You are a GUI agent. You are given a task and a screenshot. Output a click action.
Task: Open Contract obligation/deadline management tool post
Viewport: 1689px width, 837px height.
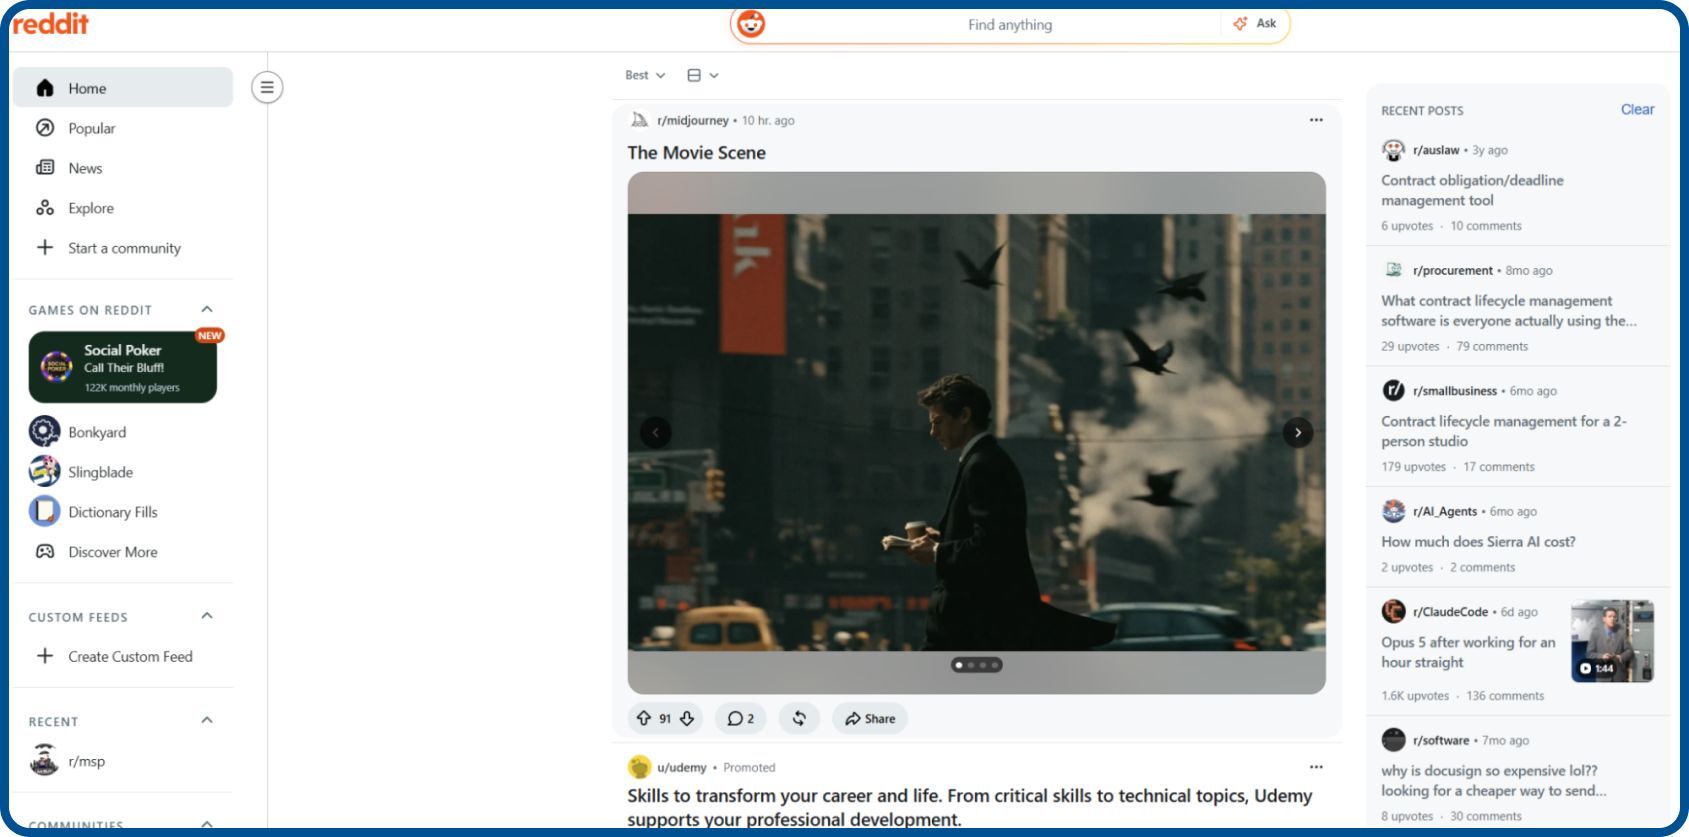pyautogui.click(x=1472, y=190)
